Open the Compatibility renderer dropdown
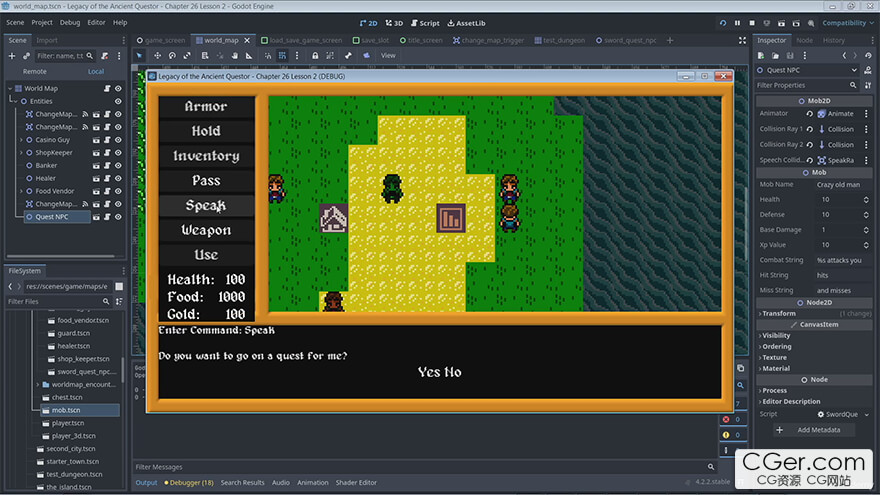The height and width of the screenshot is (495, 880). [x=847, y=23]
